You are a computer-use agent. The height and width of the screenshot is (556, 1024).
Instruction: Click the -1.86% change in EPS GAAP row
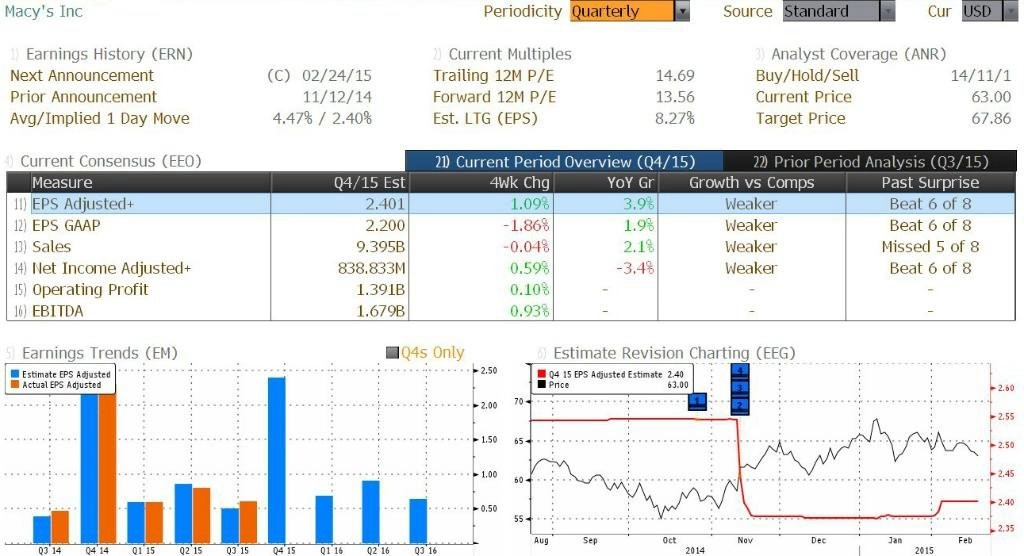tap(526, 225)
